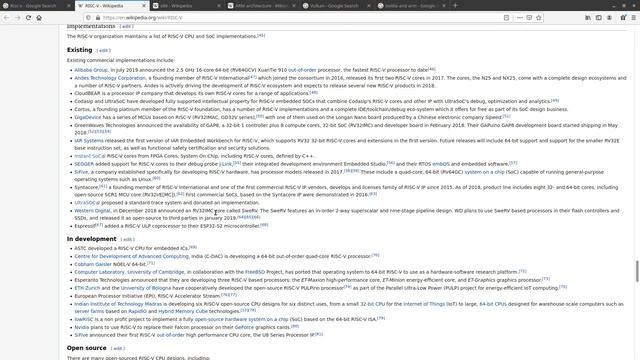Screen dimensions: 640x360
Task: Edit the Implementations section
Action: 127,27
